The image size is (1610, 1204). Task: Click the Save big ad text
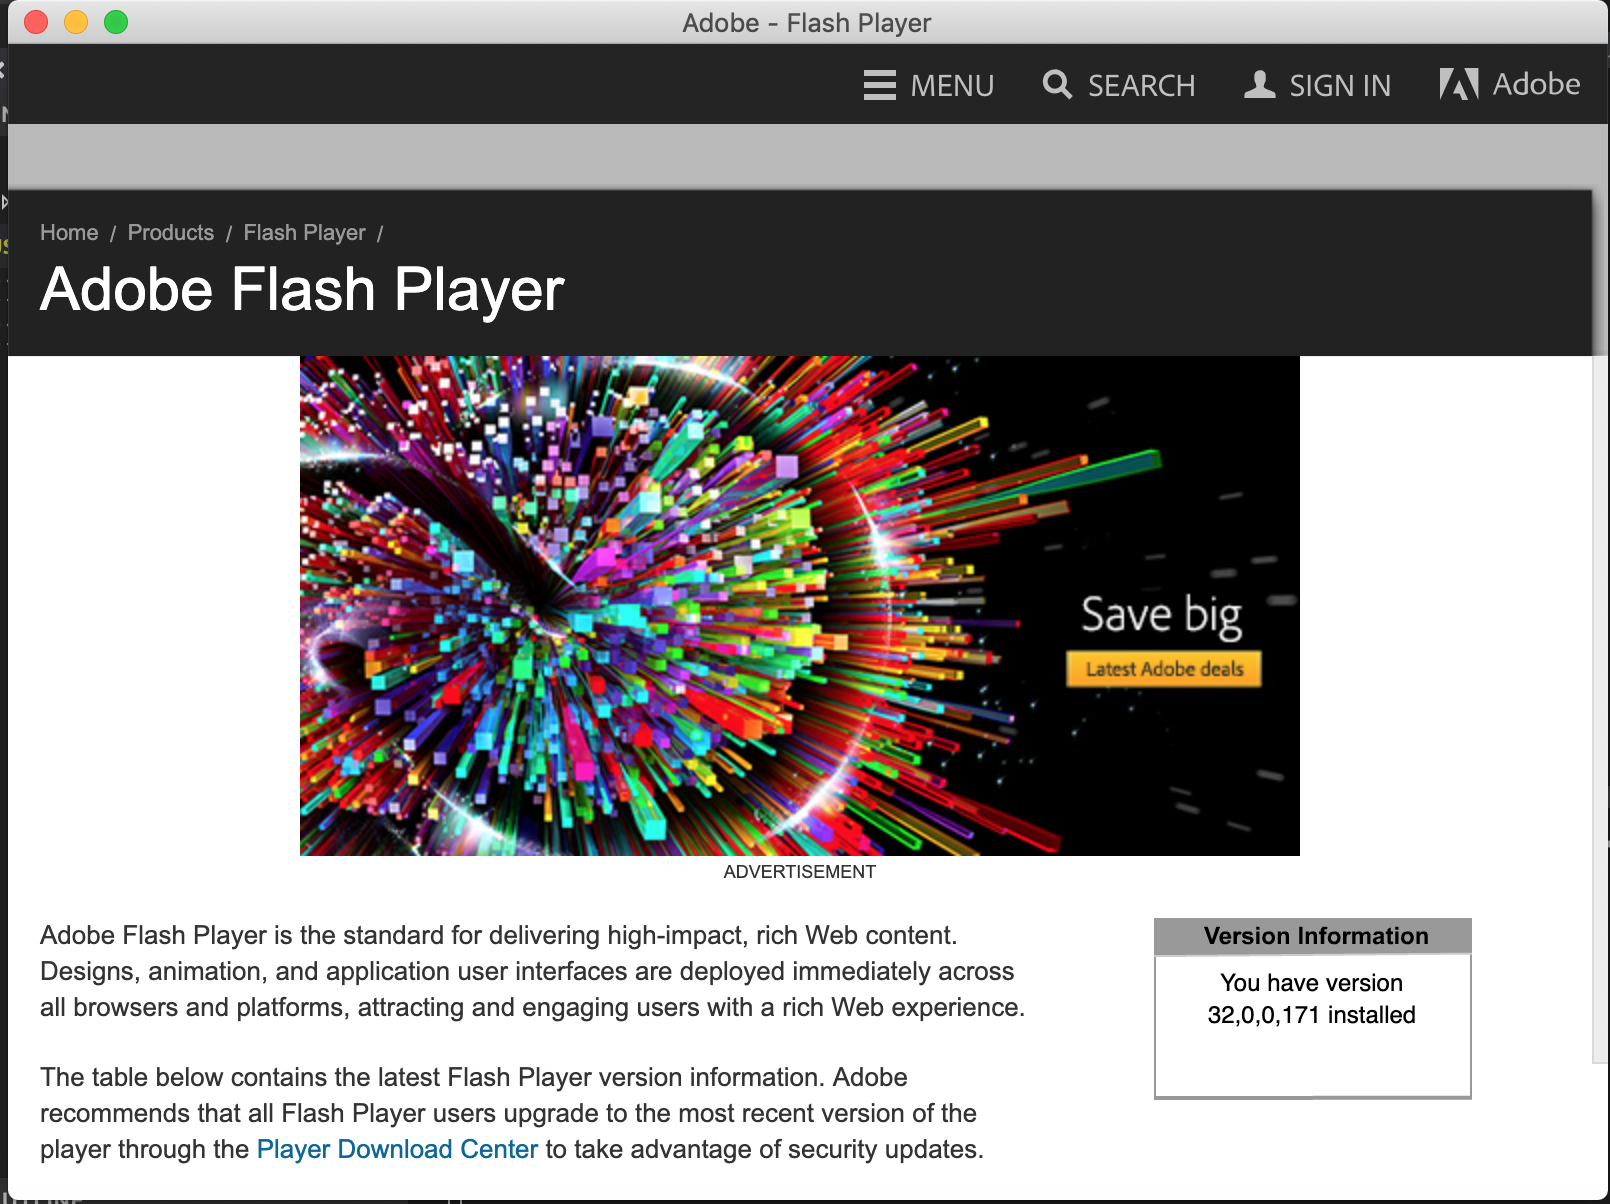tap(1161, 615)
